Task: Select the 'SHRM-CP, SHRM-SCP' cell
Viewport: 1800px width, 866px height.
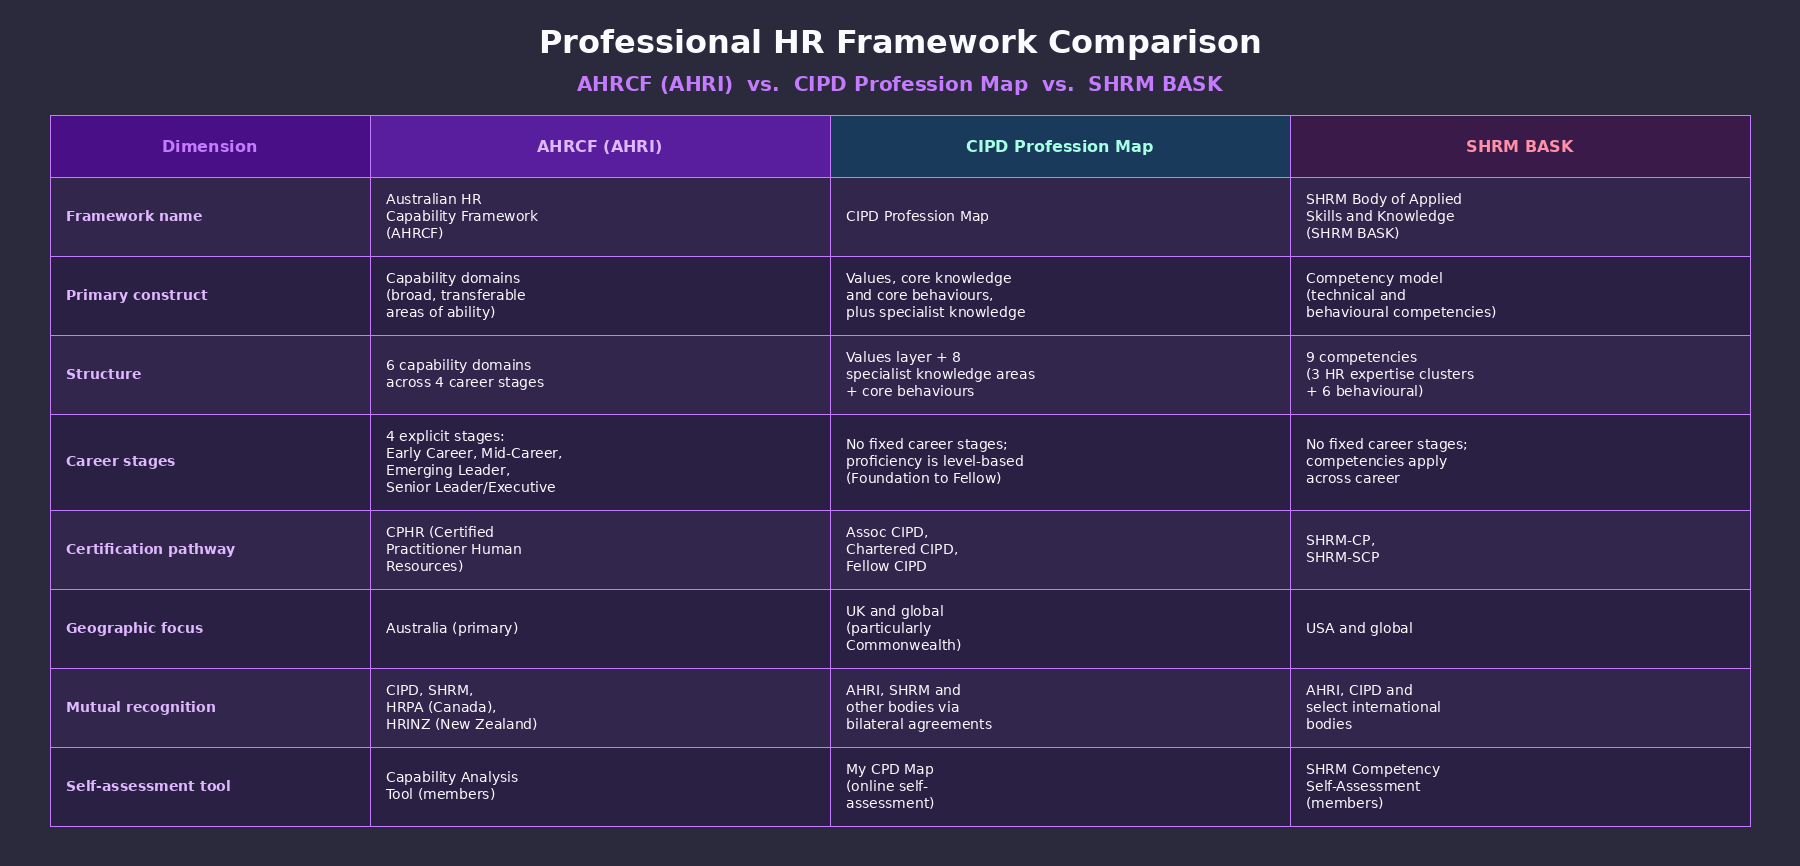Action: tap(1520, 550)
